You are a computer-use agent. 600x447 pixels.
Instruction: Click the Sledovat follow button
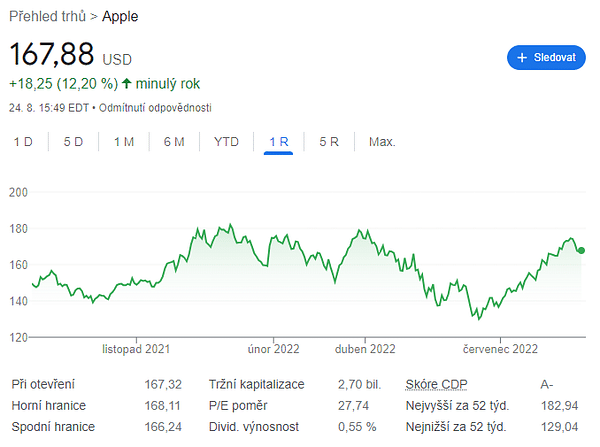546,58
